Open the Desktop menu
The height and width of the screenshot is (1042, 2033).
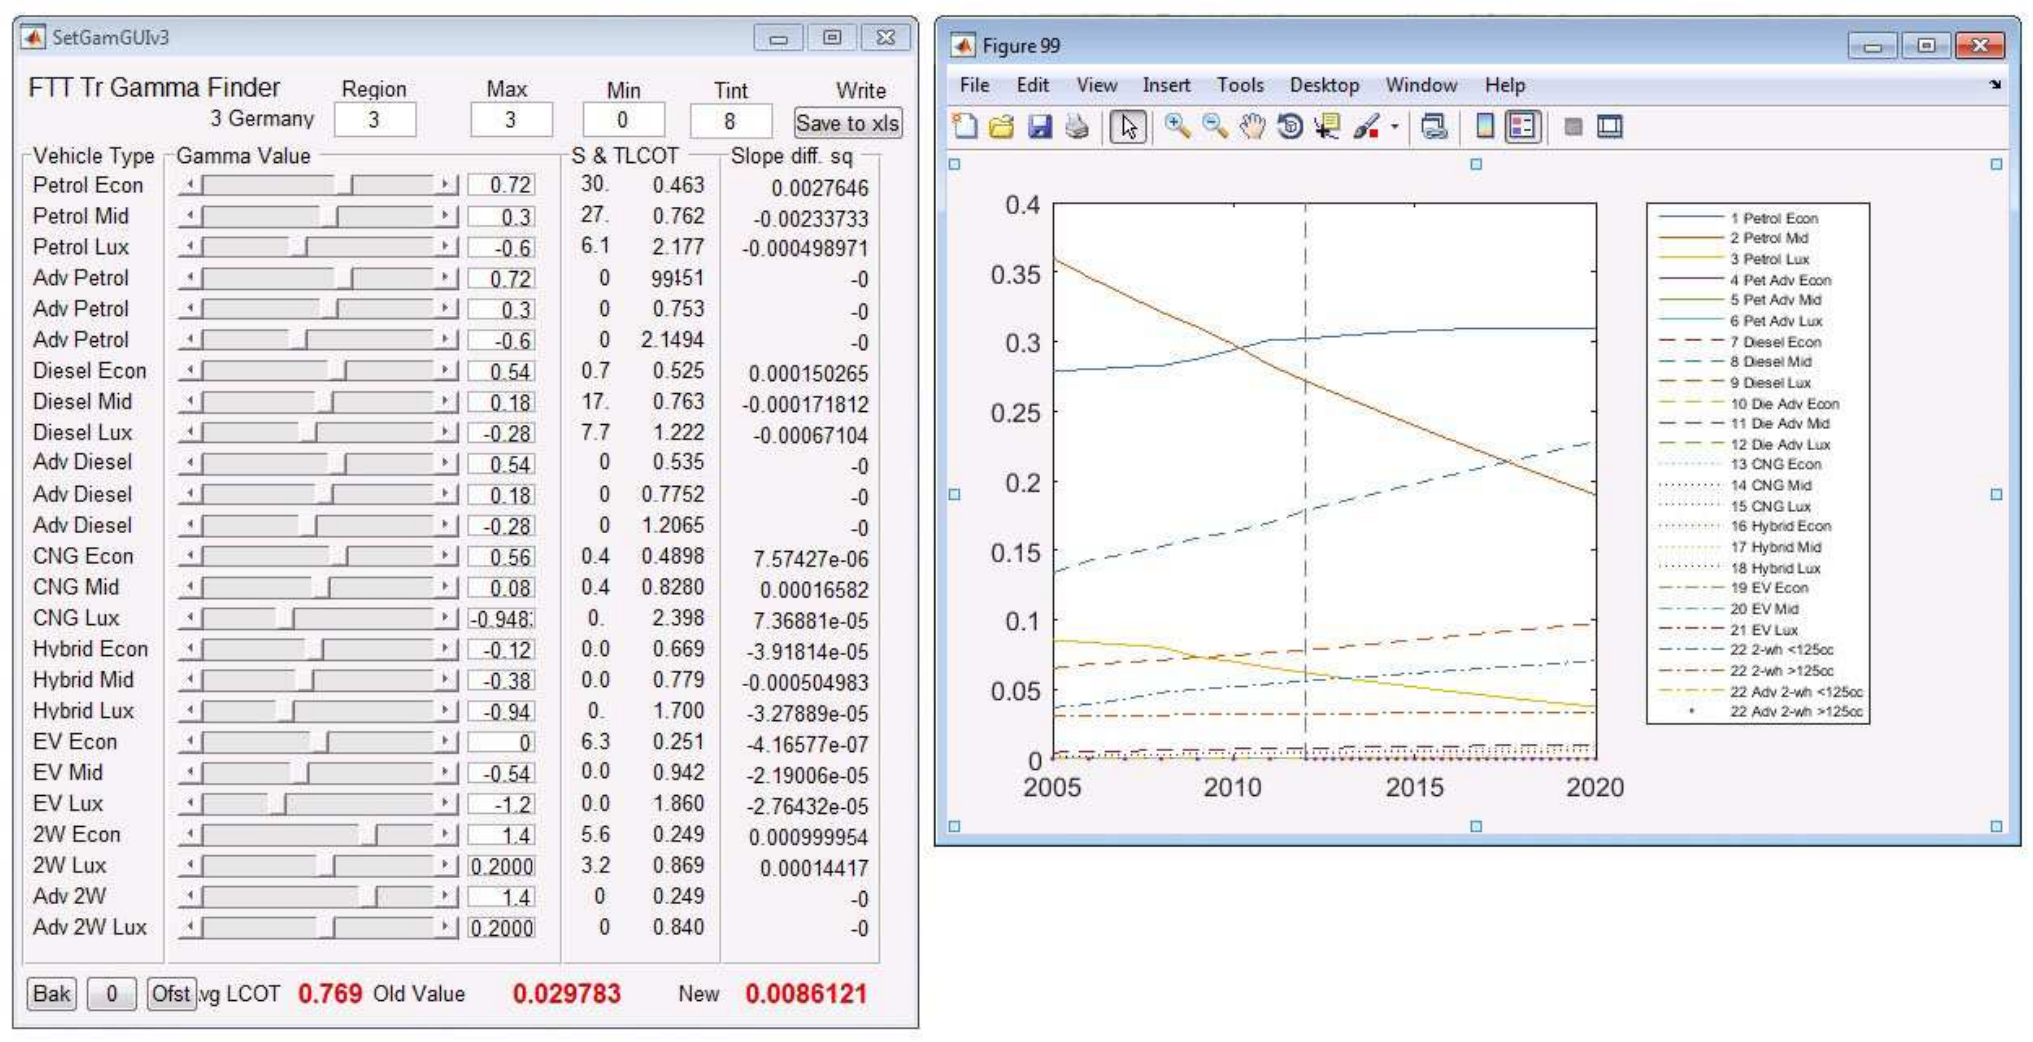(x=1324, y=85)
